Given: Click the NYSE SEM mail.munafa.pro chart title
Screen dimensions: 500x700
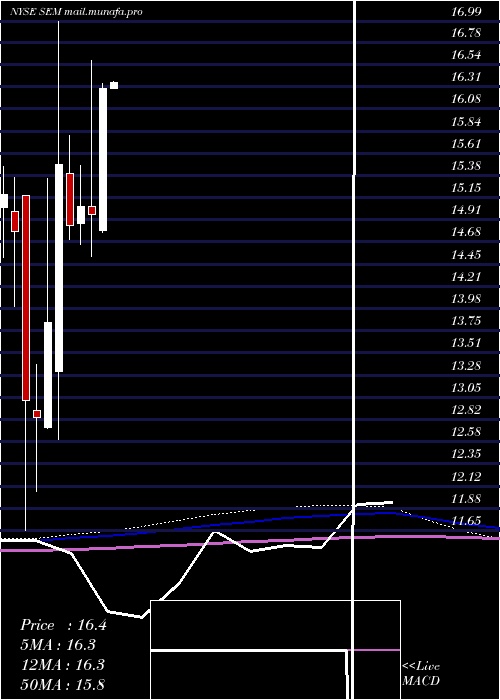Looking at the screenshot, I should 76,12.
